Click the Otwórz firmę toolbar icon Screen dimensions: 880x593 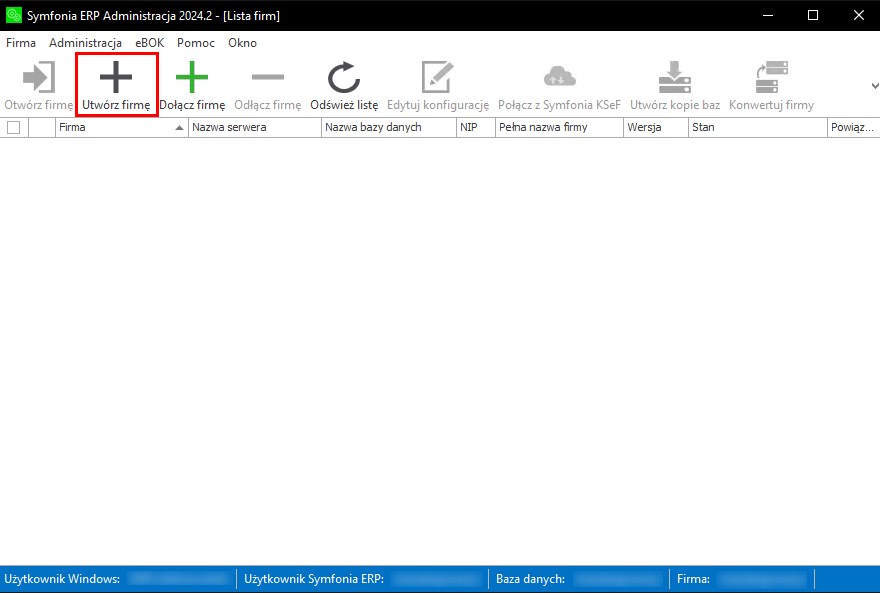[39, 77]
